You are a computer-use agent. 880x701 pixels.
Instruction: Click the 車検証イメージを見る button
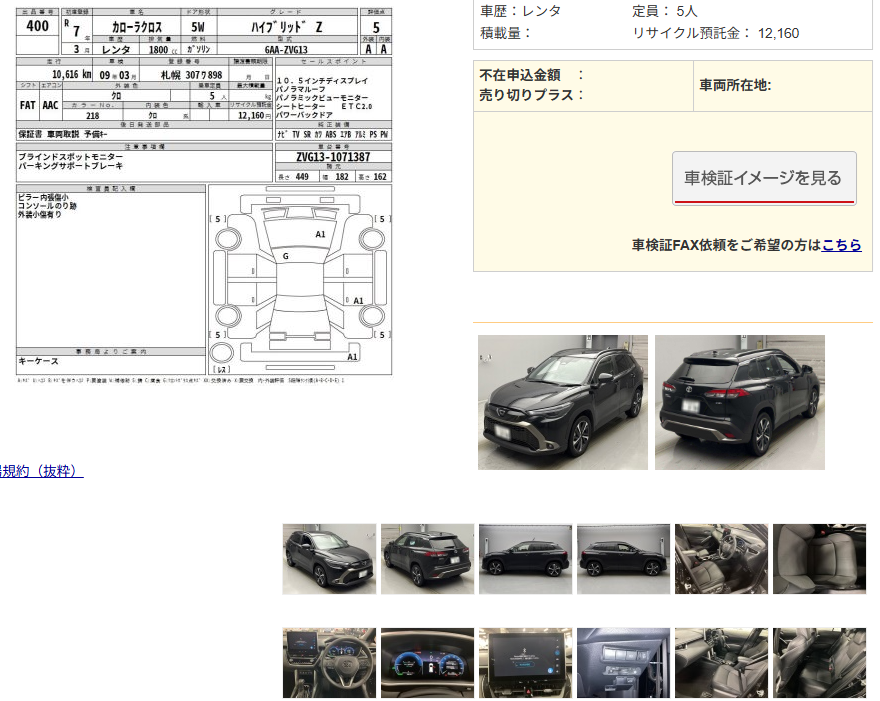(x=763, y=178)
